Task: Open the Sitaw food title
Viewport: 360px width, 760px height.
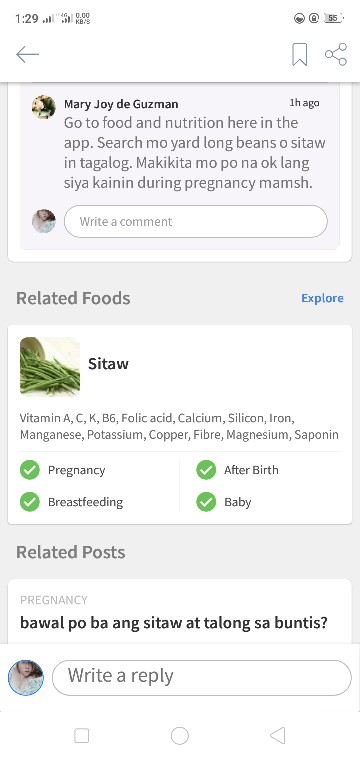Action: coord(108,364)
